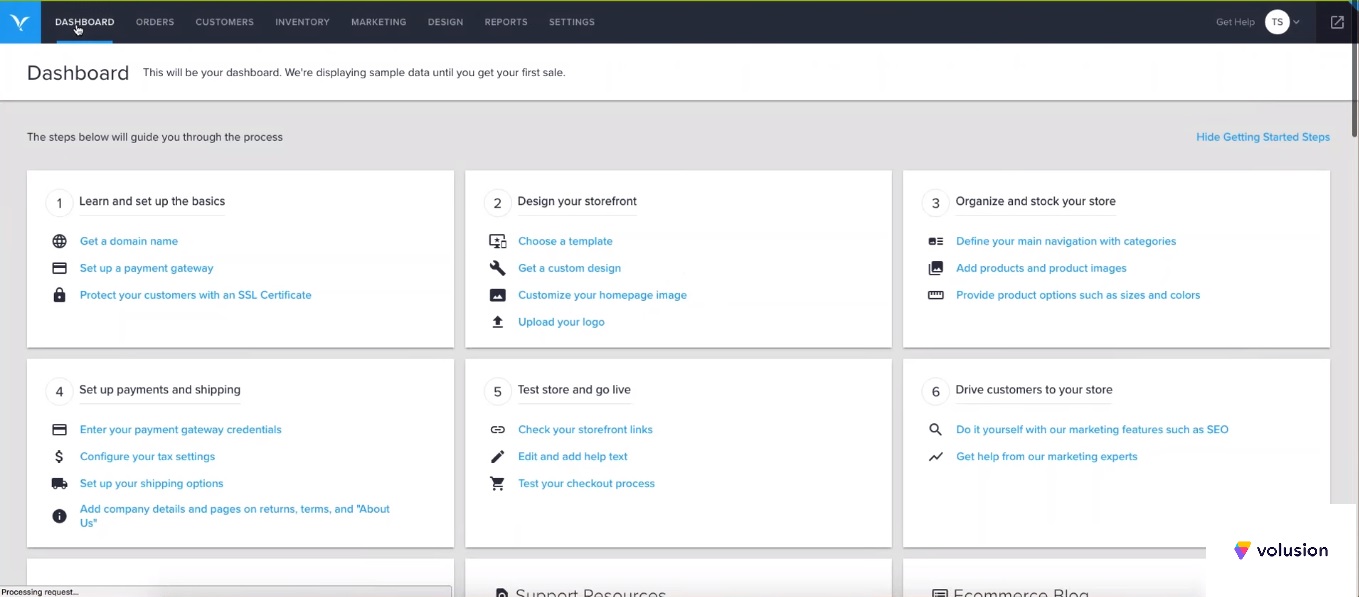
Task: Switch to the Marketing menu
Action: coord(378,22)
